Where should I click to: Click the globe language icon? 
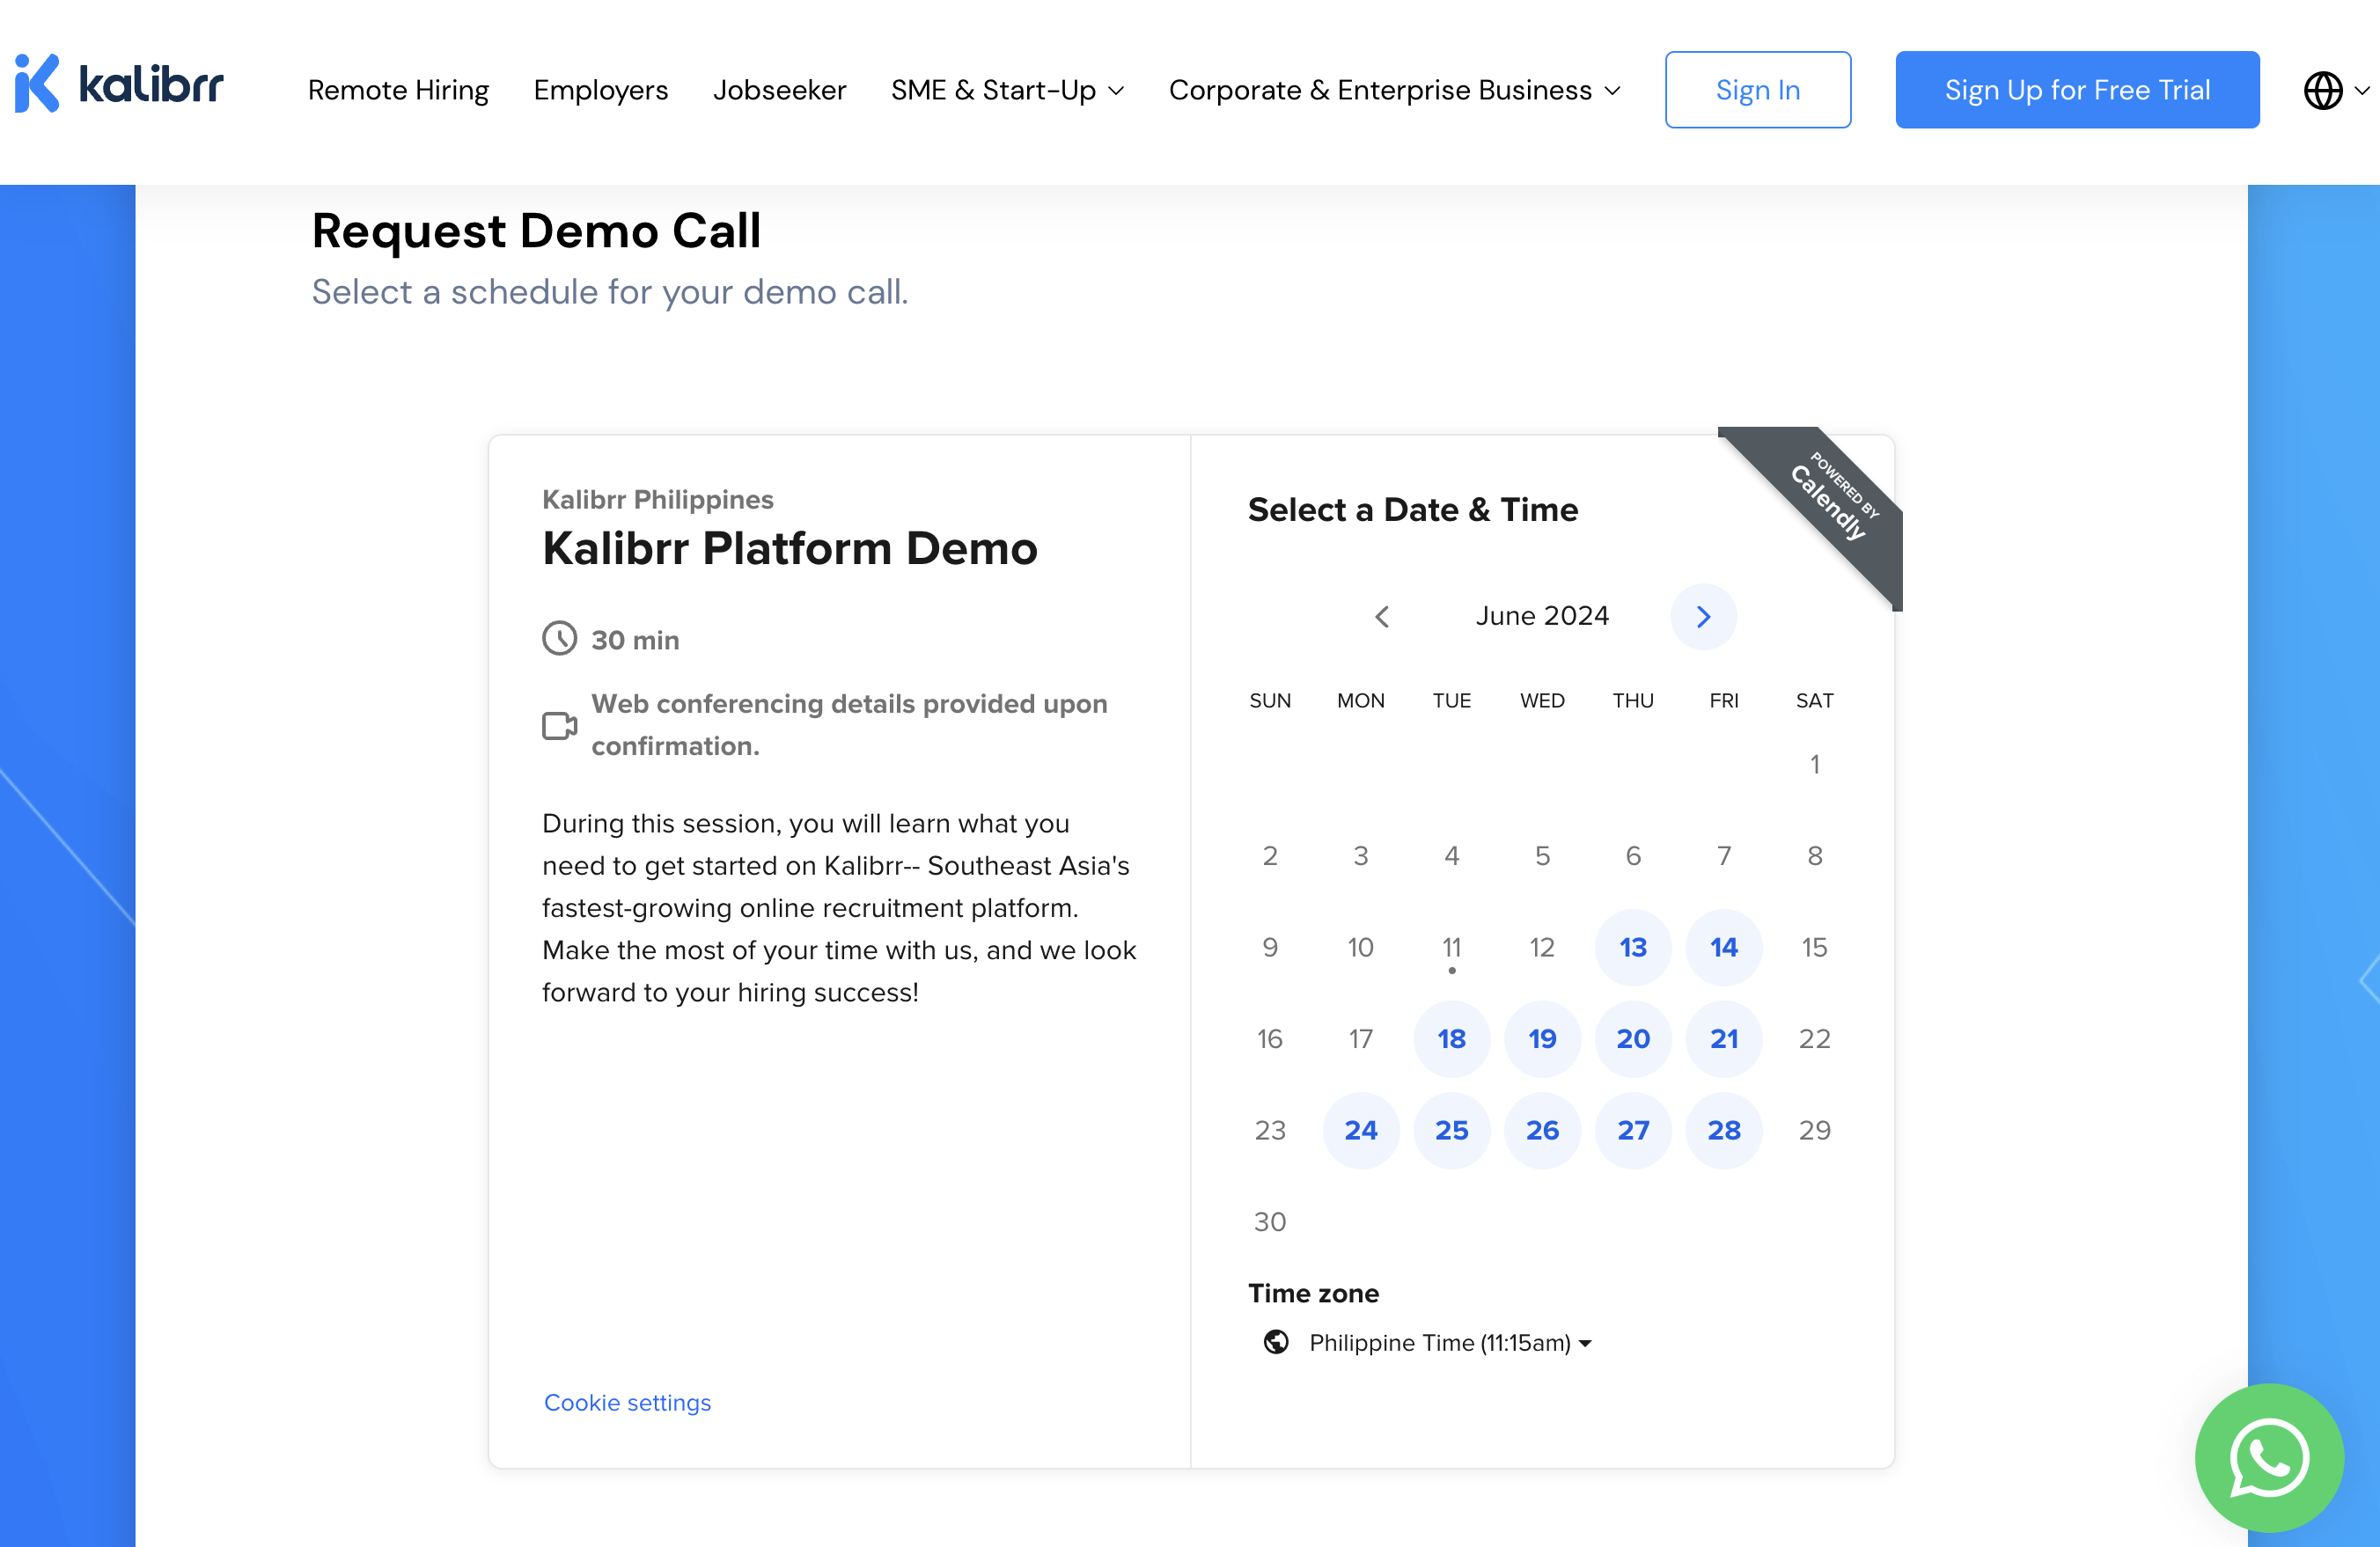coord(2322,90)
